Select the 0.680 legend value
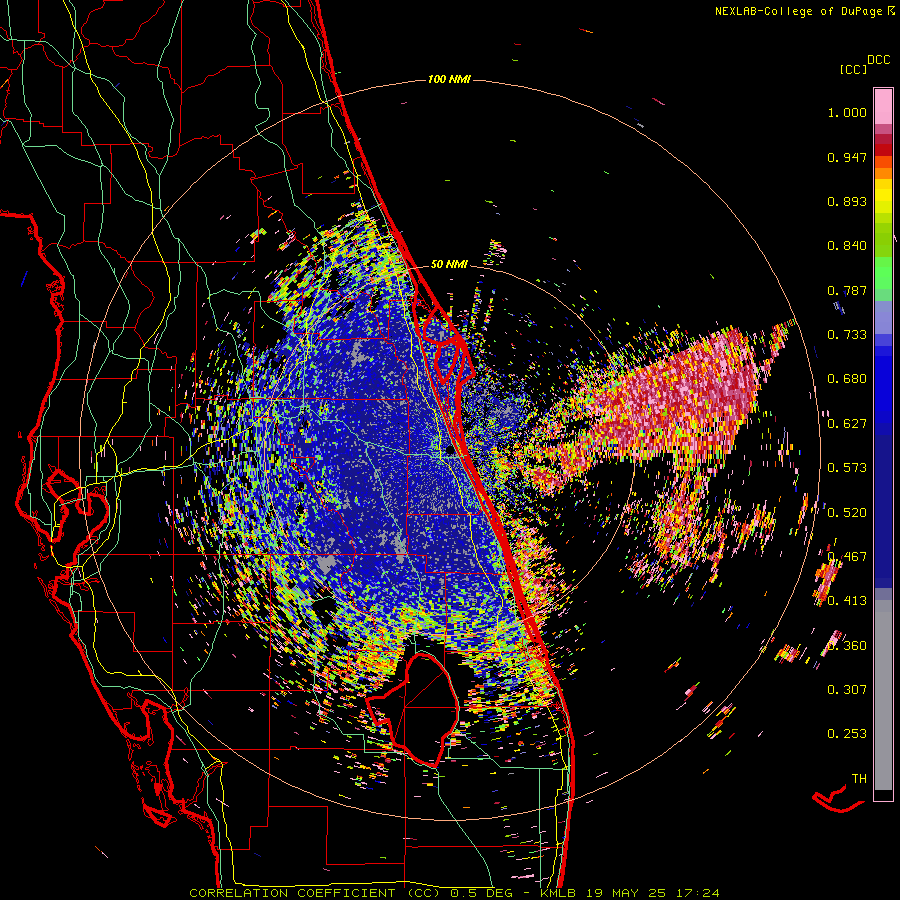The image size is (900, 900). pos(847,379)
